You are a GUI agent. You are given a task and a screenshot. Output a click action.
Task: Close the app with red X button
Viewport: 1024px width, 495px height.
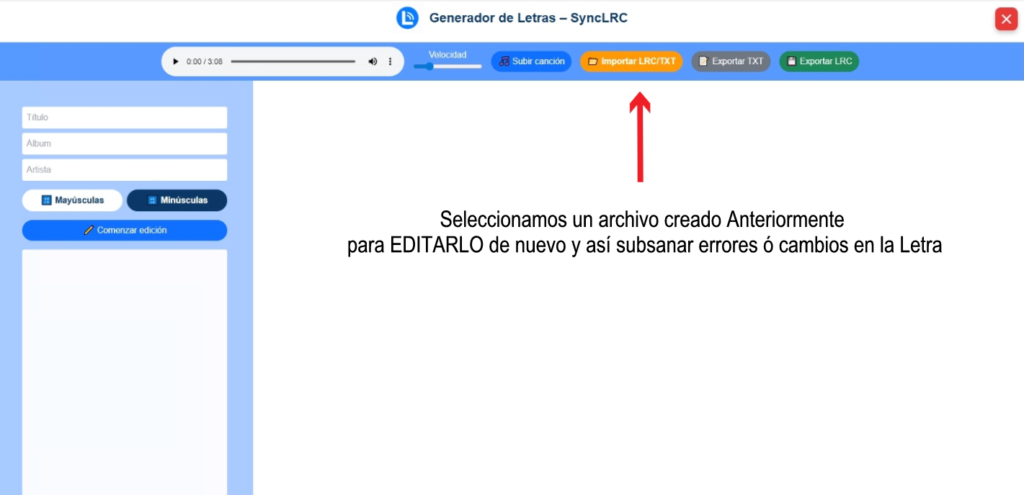(1005, 19)
